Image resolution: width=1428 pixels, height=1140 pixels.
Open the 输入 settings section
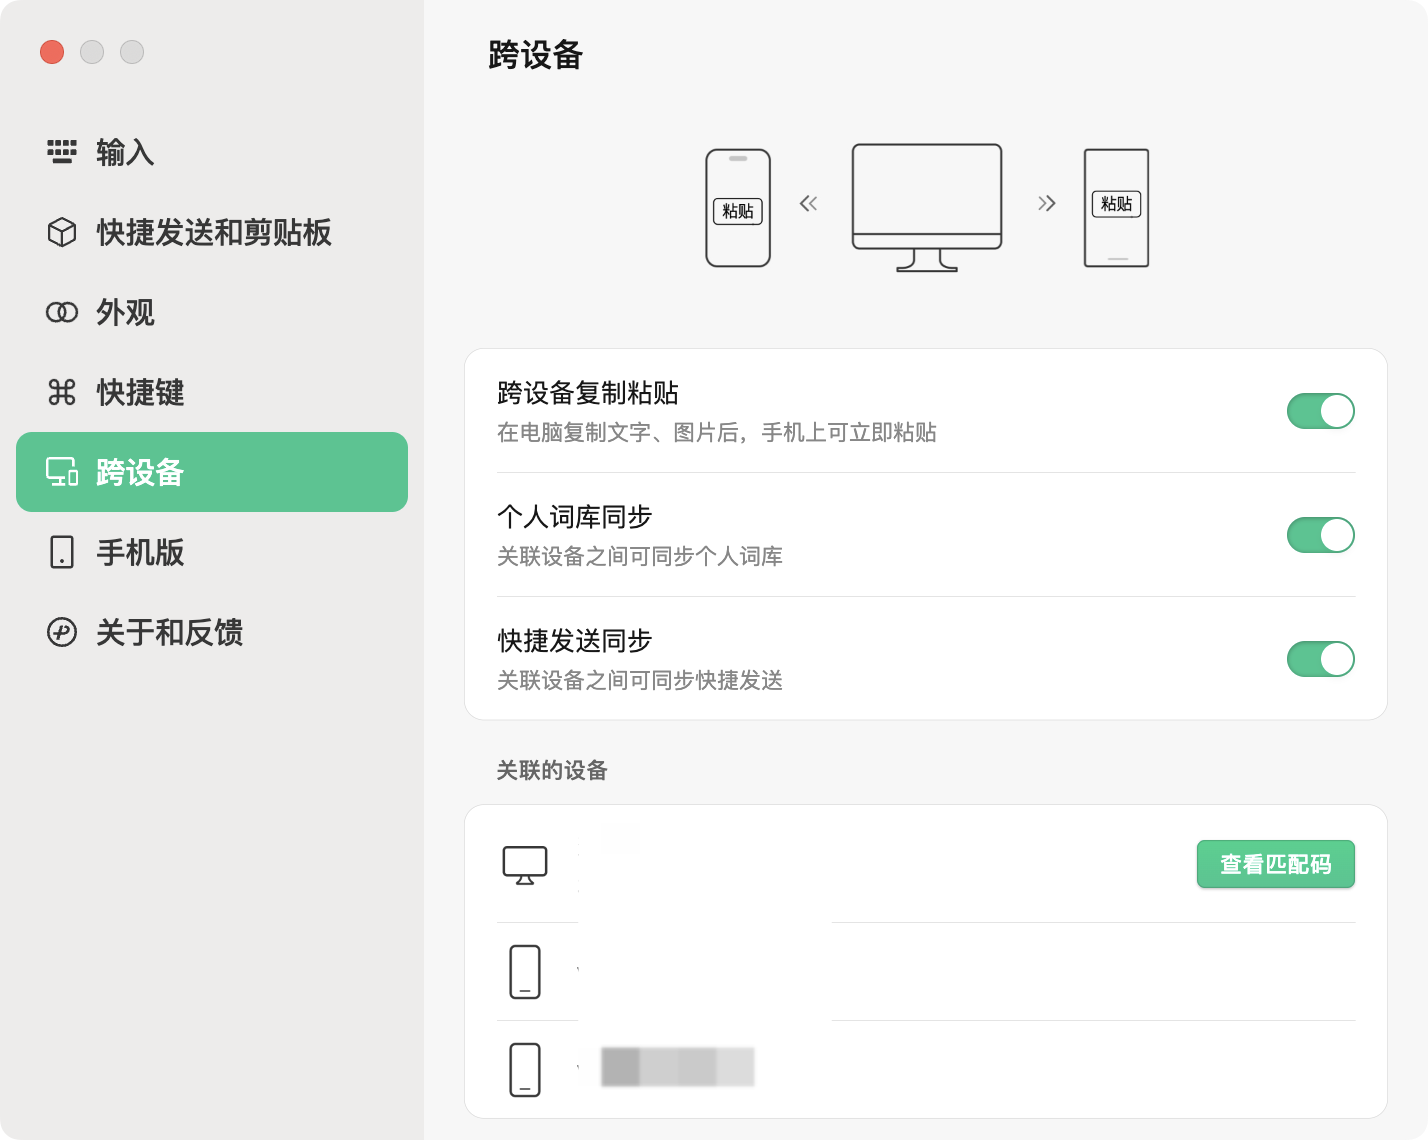pyautogui.click(x=212, y=152)
